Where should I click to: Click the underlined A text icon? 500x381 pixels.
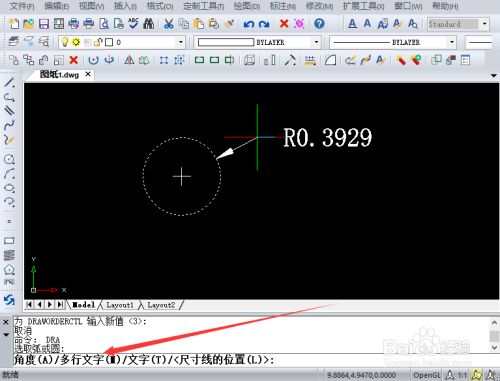pos(352,24)
